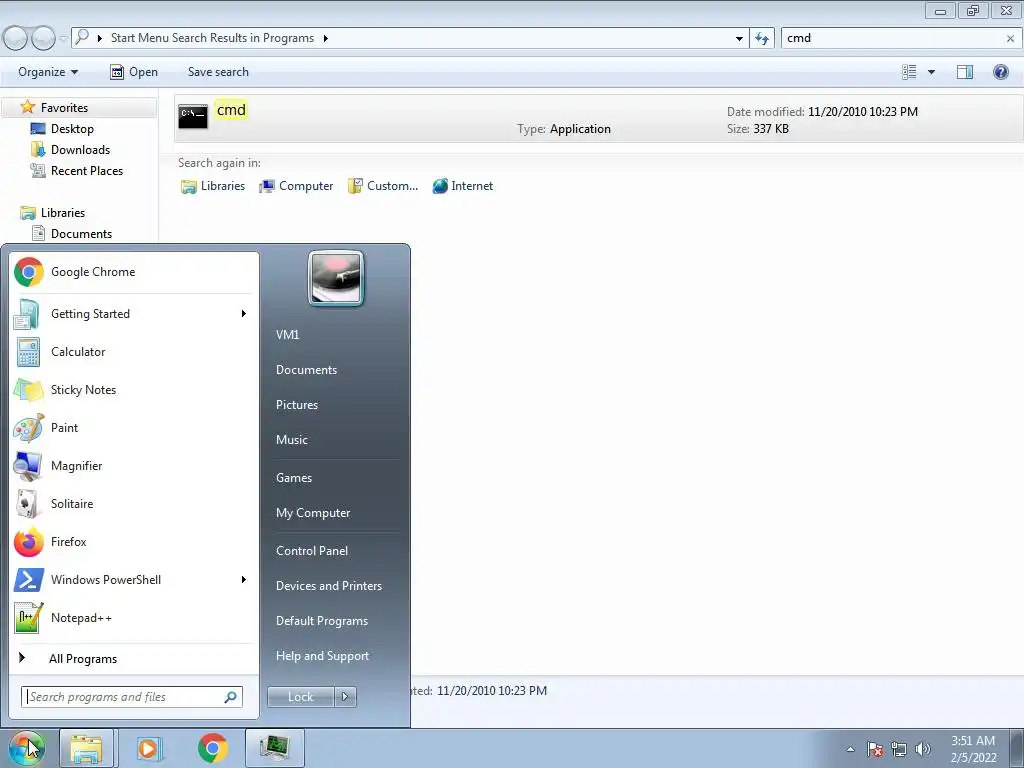Search again in Libraries
This screenshot has height=768, width=1024.
213,186
